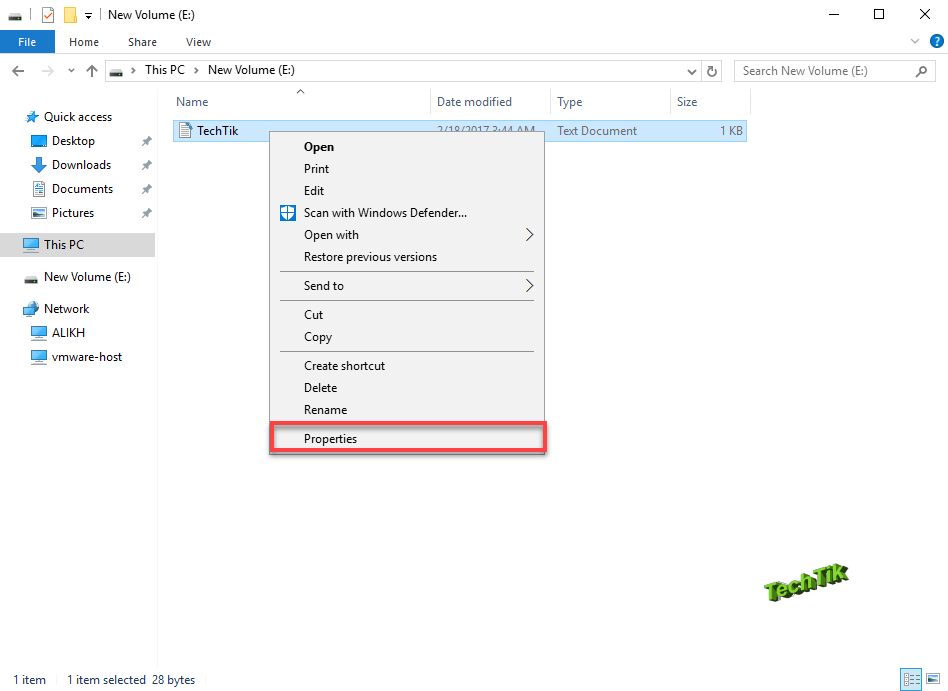
Task: Open the File ribbon tab
Action: click(27, 42)
